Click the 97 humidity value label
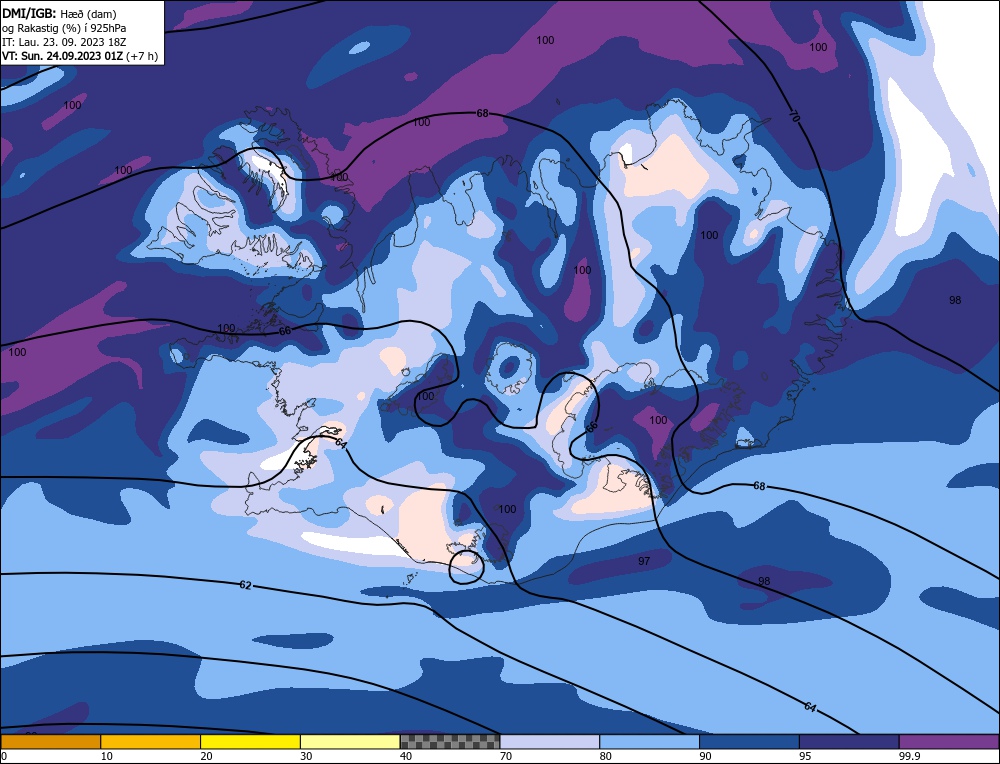Viewport: 1000px width, 764px height. [644, 561]
